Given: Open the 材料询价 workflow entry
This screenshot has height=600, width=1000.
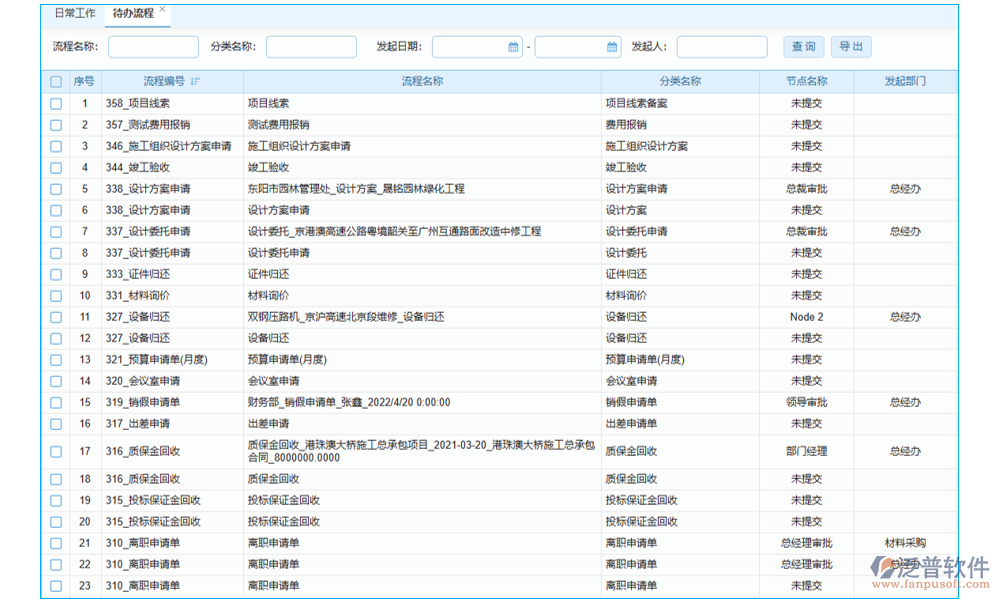Looking at the screenshot, I should [268, 295].
